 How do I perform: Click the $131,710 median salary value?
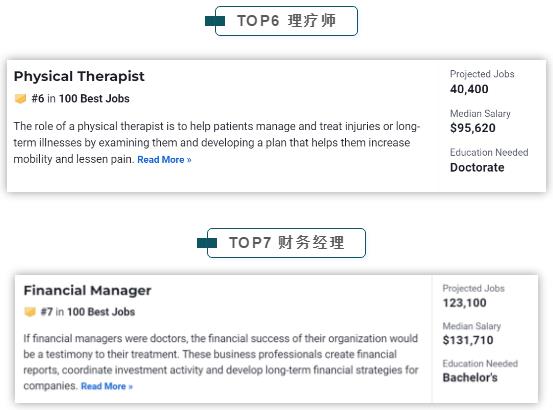468,340
